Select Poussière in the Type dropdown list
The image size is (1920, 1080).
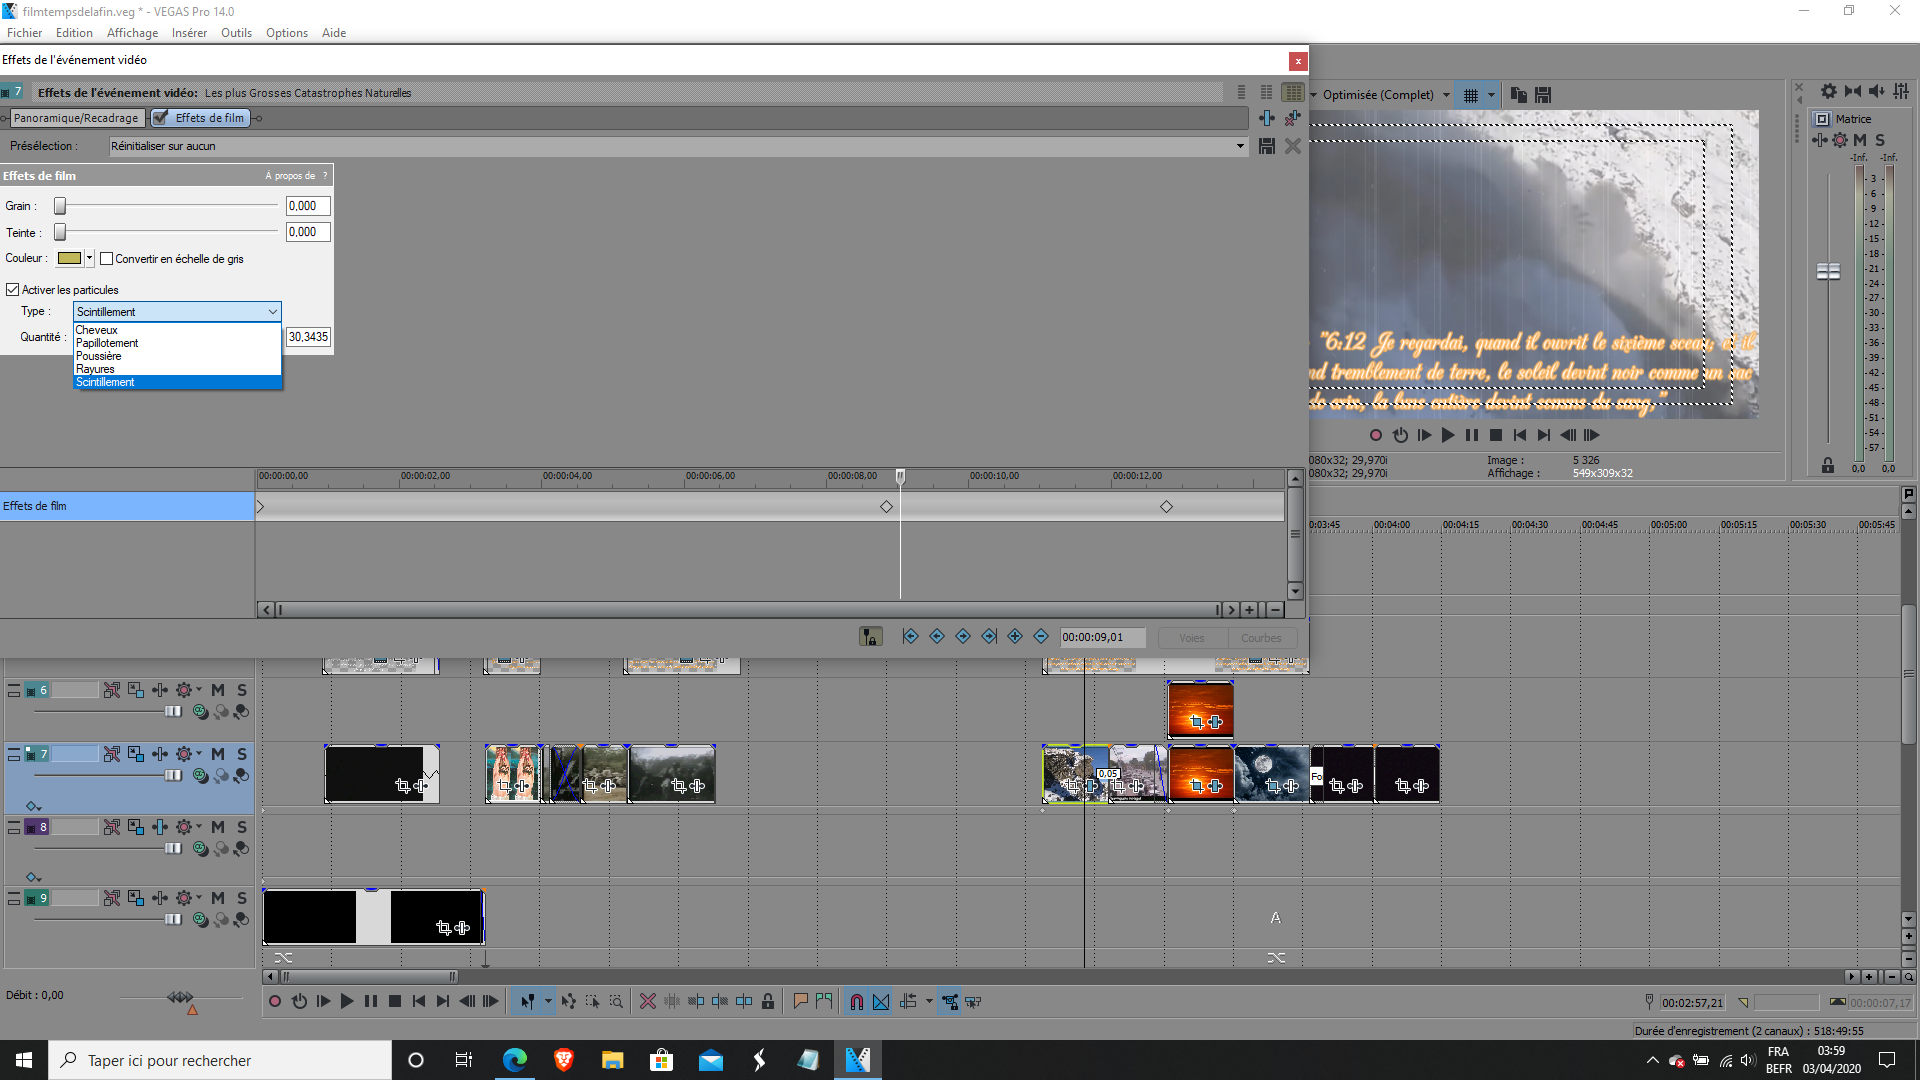pos(99,356)
